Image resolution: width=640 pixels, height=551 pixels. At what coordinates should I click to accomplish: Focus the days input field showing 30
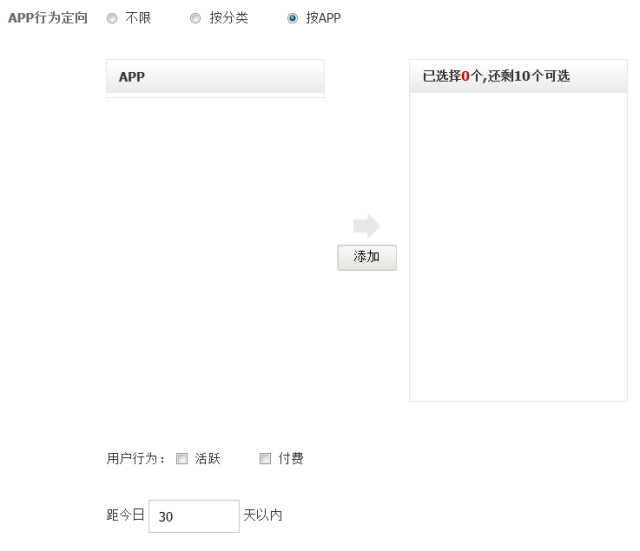(x=194, y=517)
